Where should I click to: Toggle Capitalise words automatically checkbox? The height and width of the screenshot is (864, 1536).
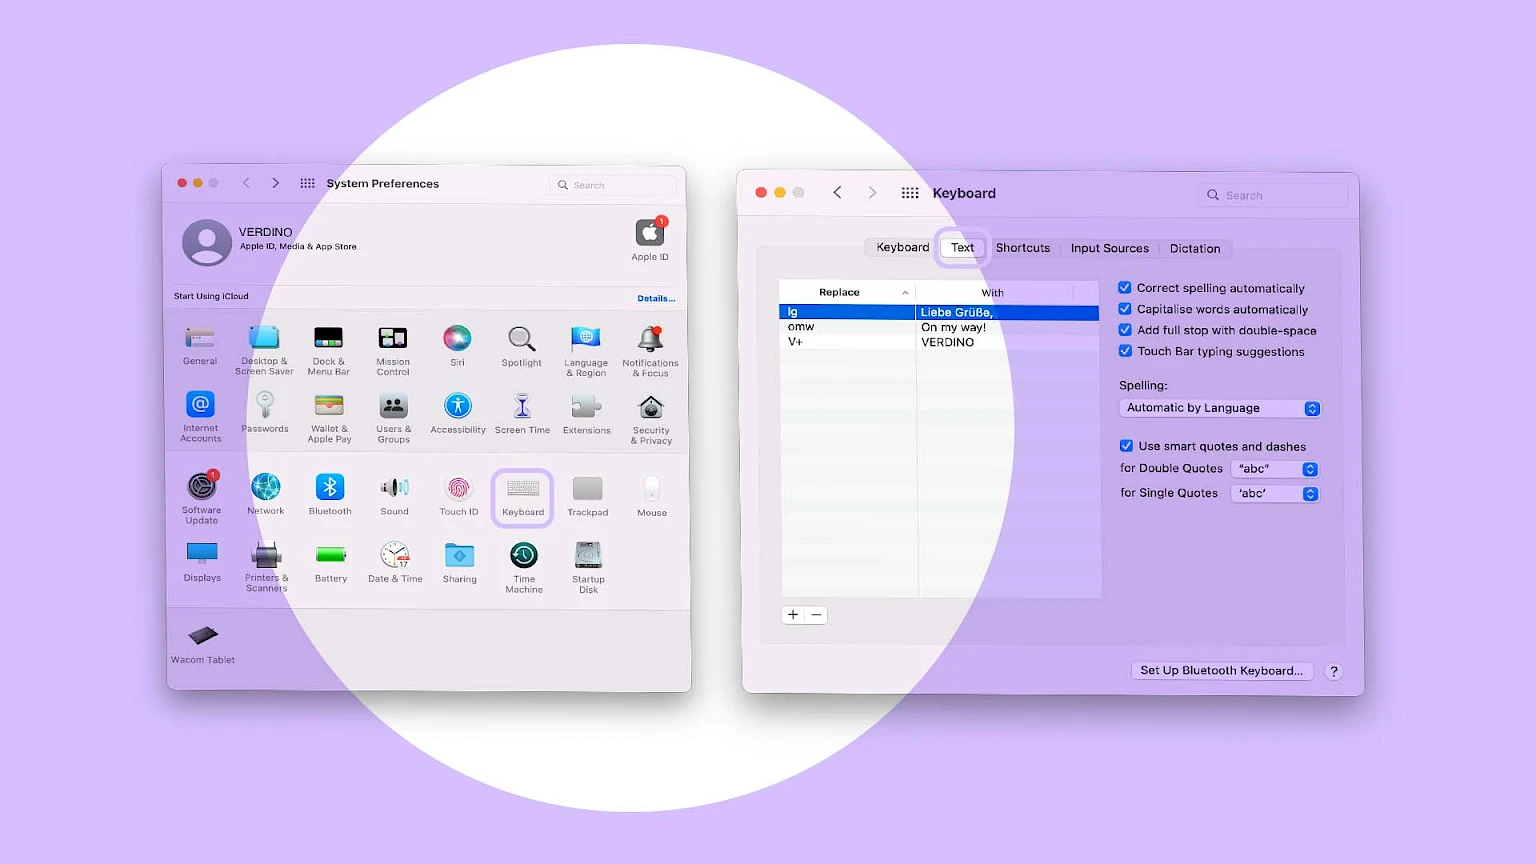coord(1125,309)
